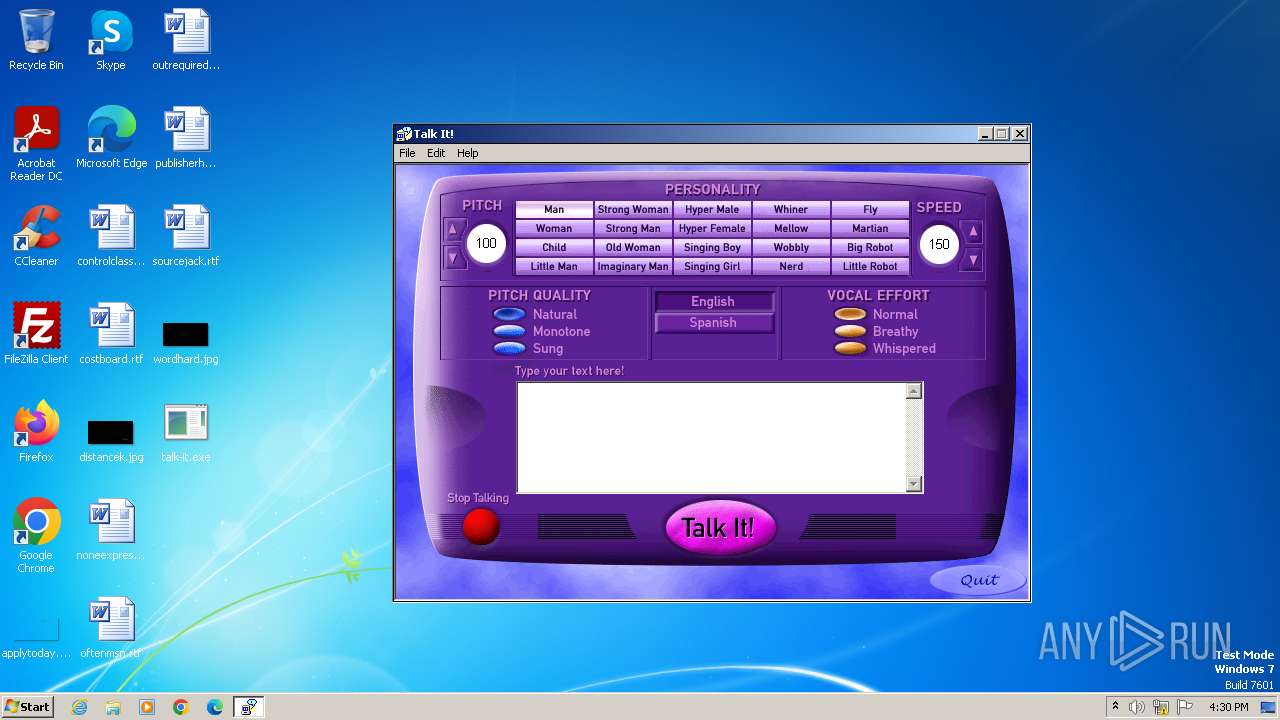The width and height of the screenshot is (1280, 720).
Task: Decrease pitch with the down arrow
Action: click(452, 258)
